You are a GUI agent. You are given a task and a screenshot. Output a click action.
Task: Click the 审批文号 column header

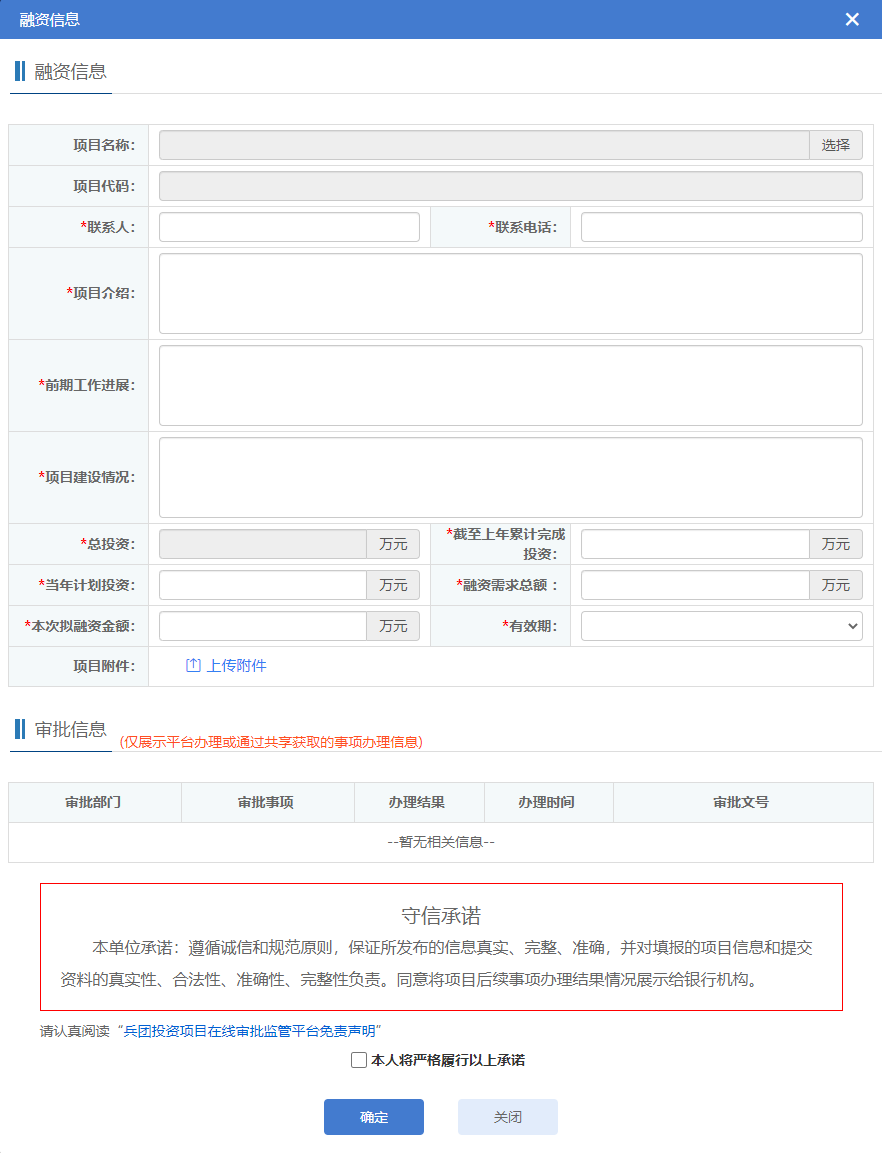pos(741,802)
